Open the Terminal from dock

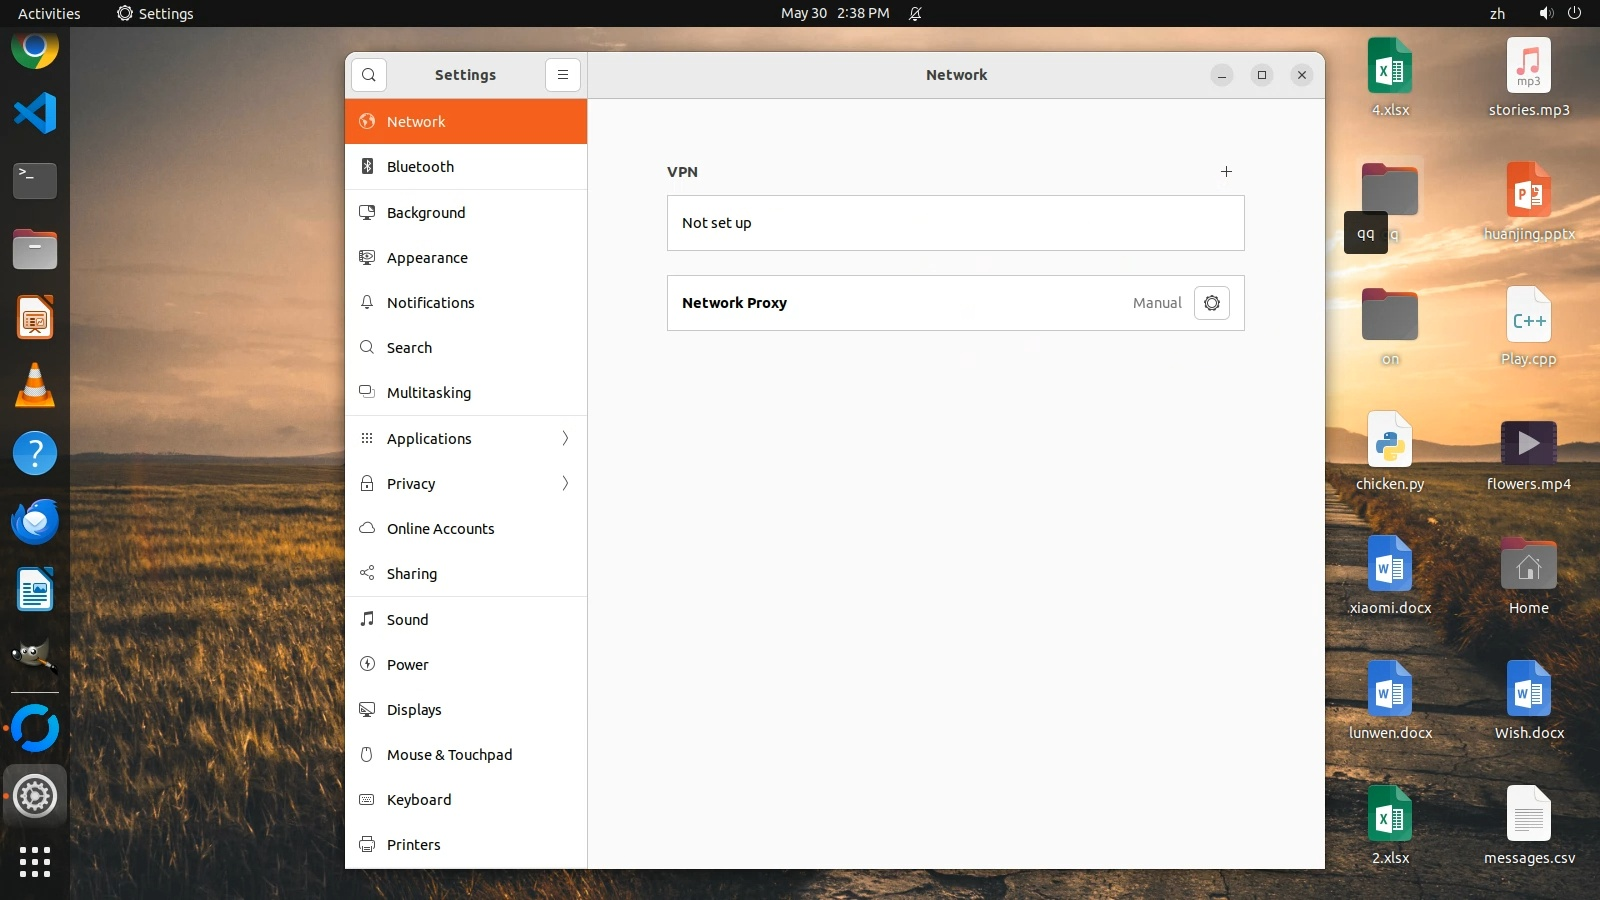[x=35, y=181]
